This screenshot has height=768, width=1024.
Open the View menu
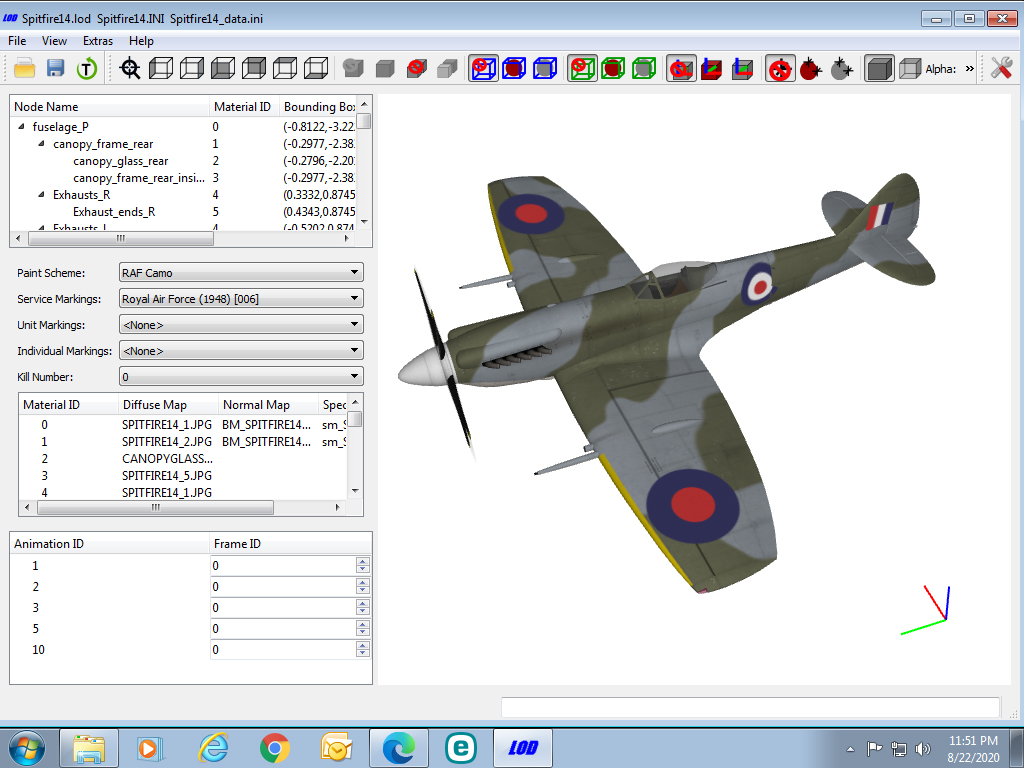[54, 40]
